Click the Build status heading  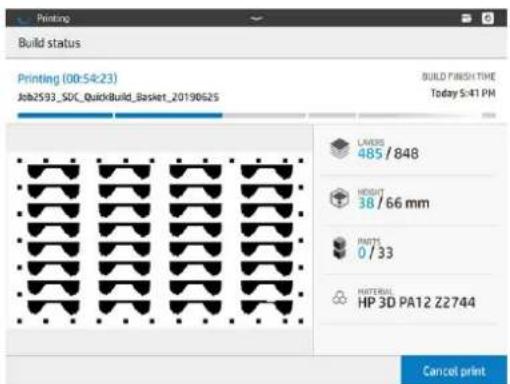click(x=49, y=43)
